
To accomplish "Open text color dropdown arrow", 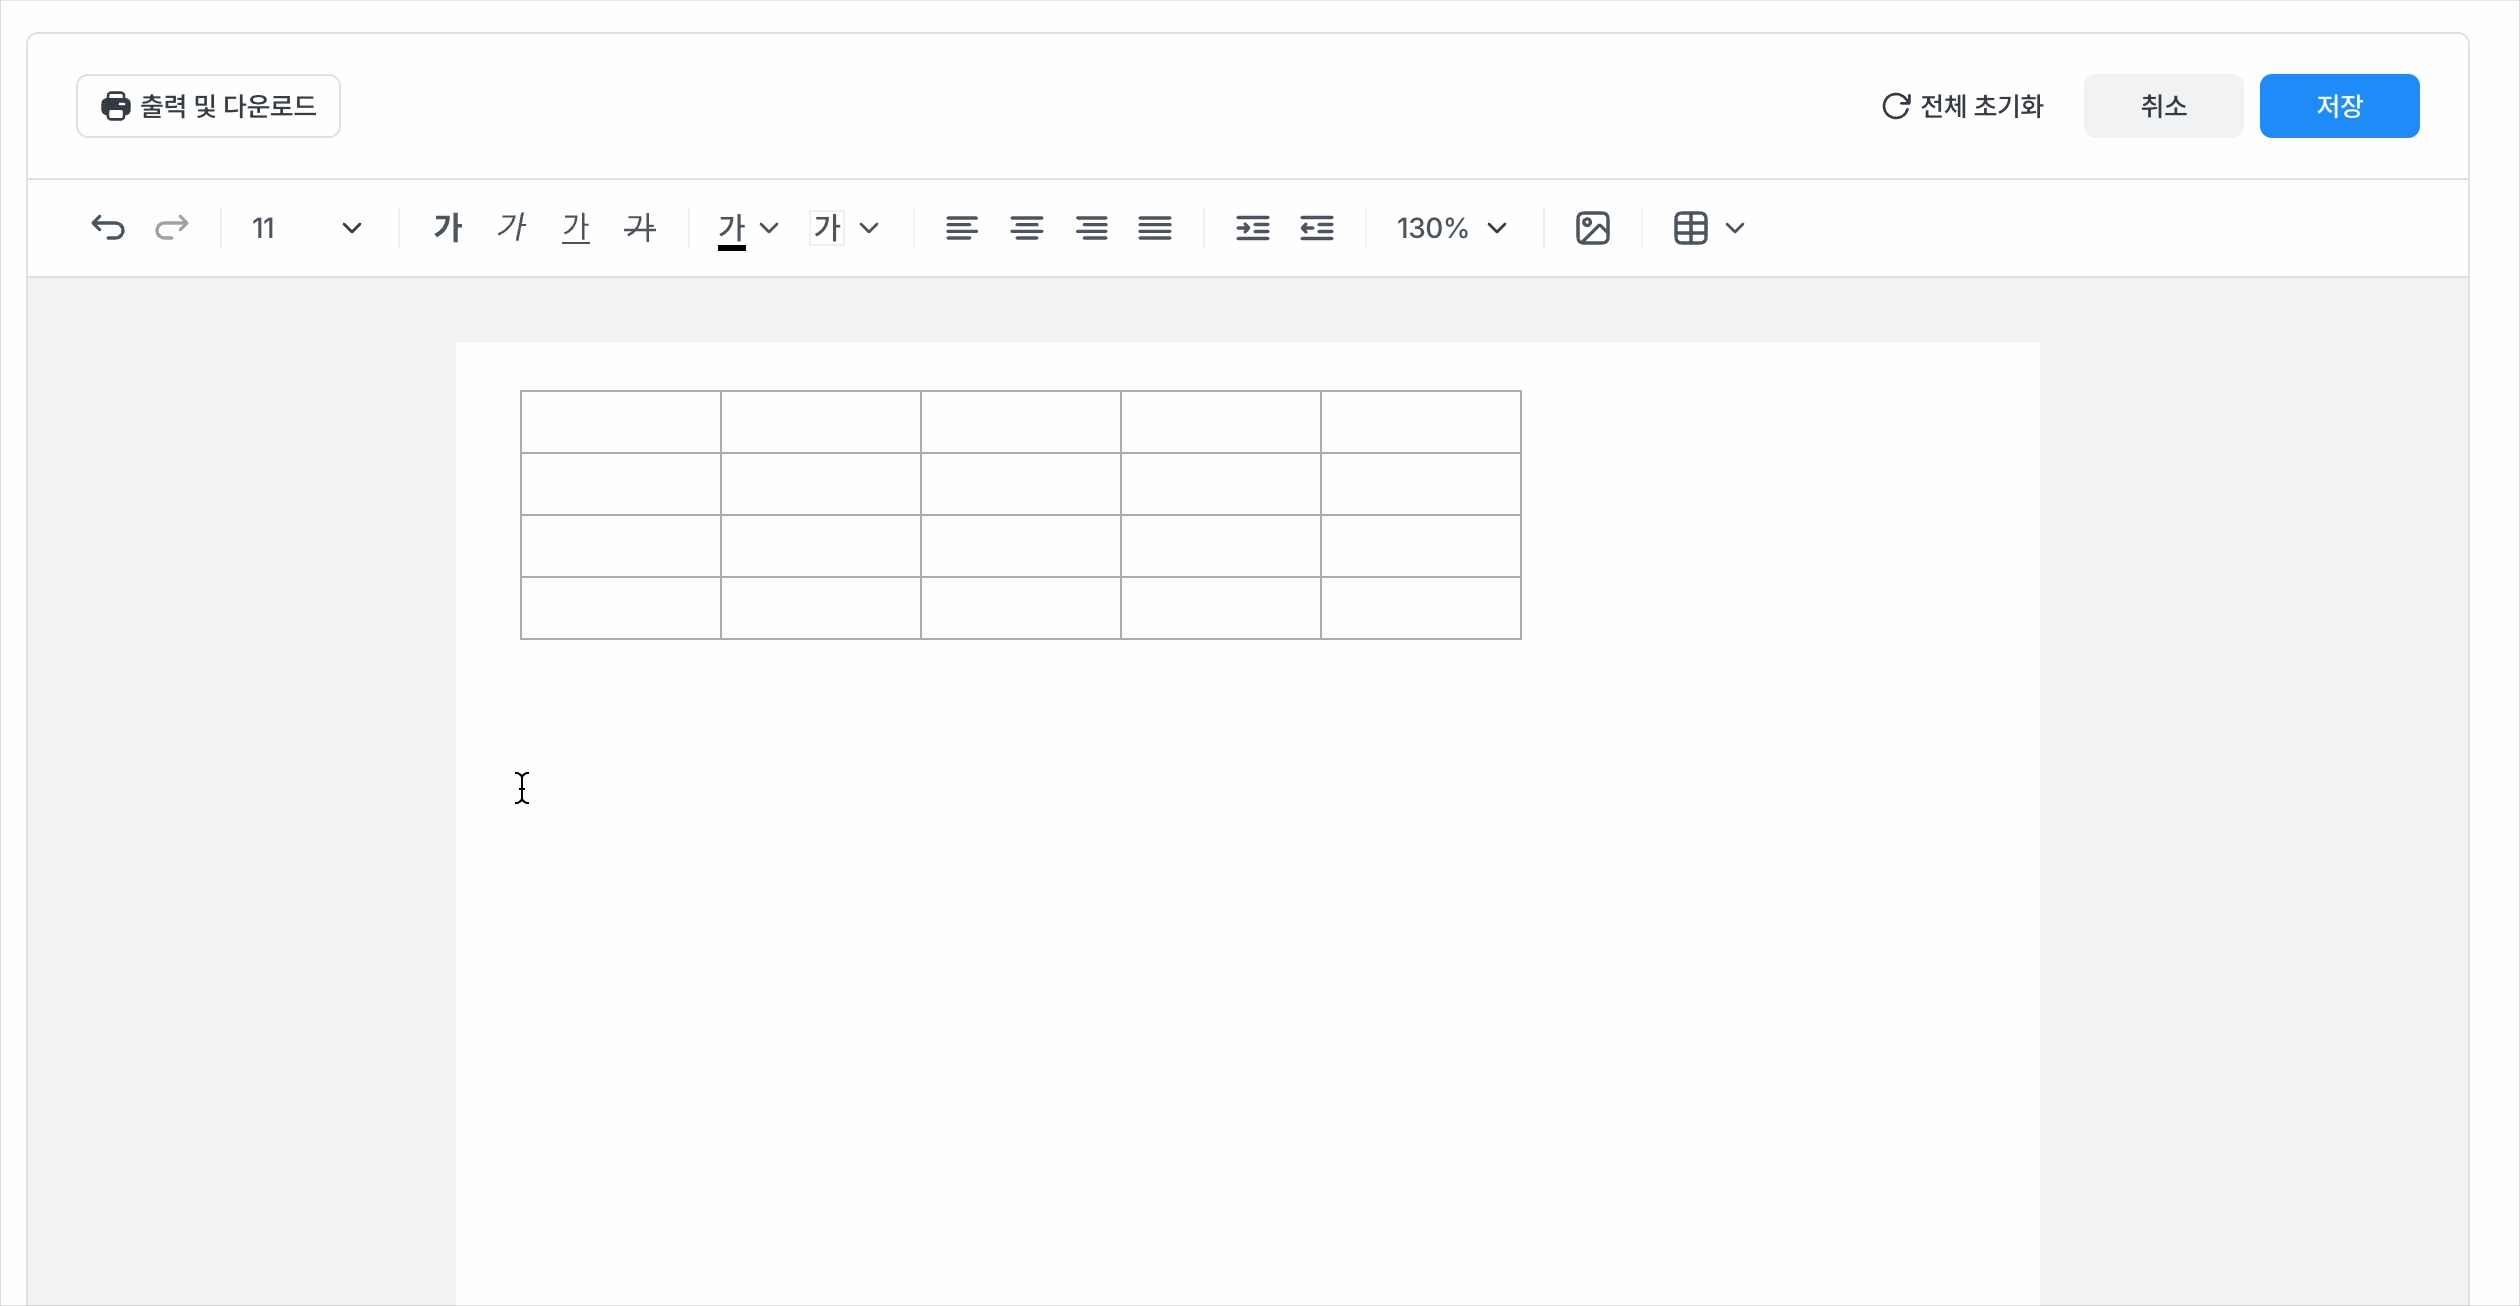I will pyautogui.click(x=769, y=228).
